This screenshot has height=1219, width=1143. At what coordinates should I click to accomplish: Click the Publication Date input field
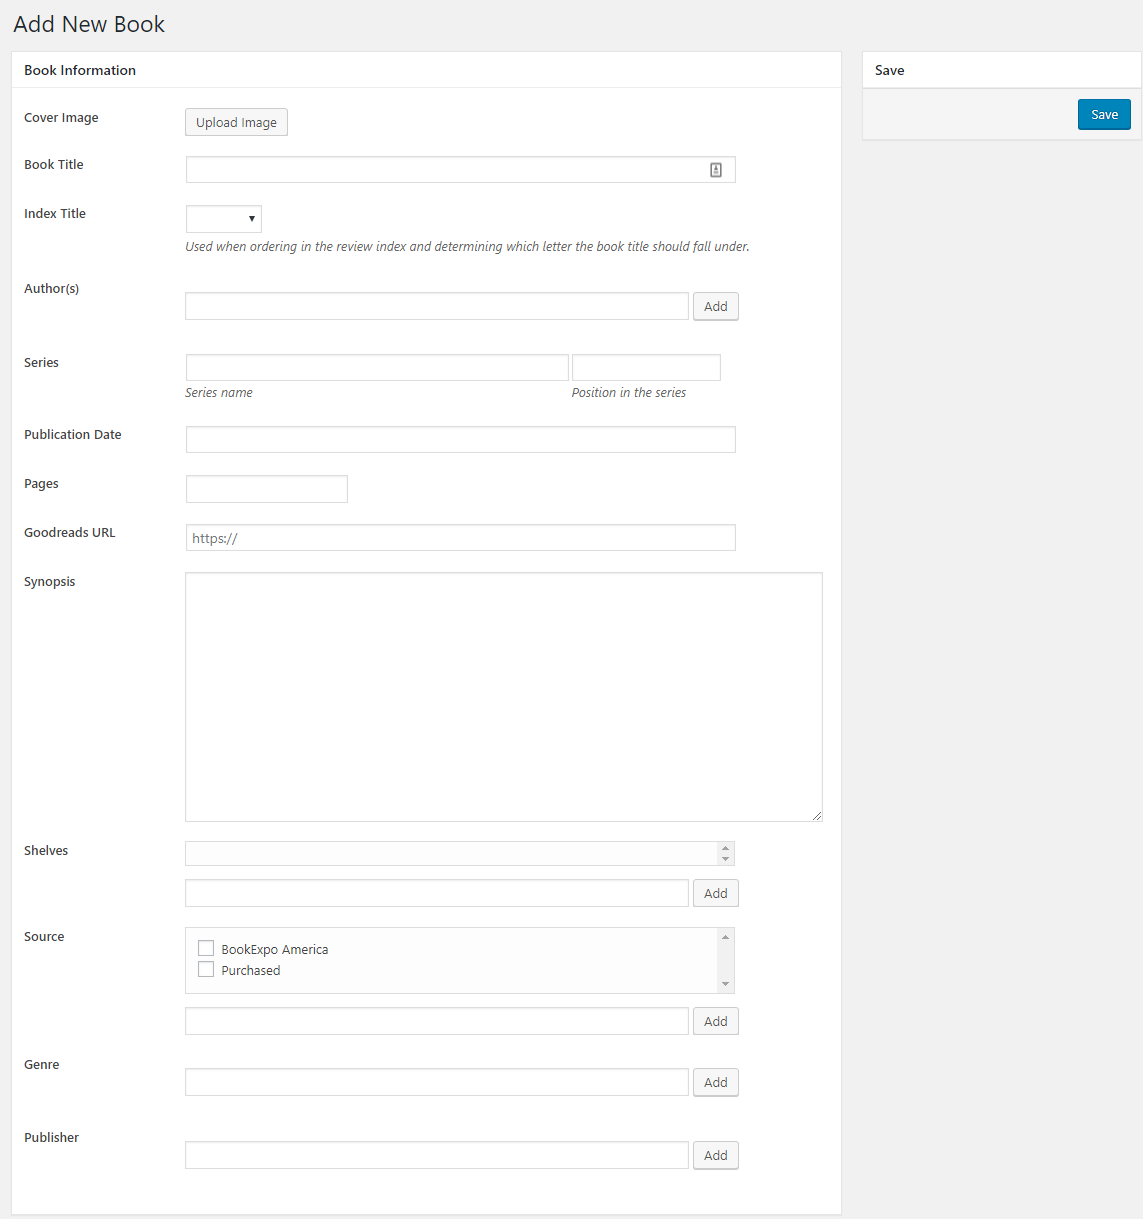click(x=461, y=439)
